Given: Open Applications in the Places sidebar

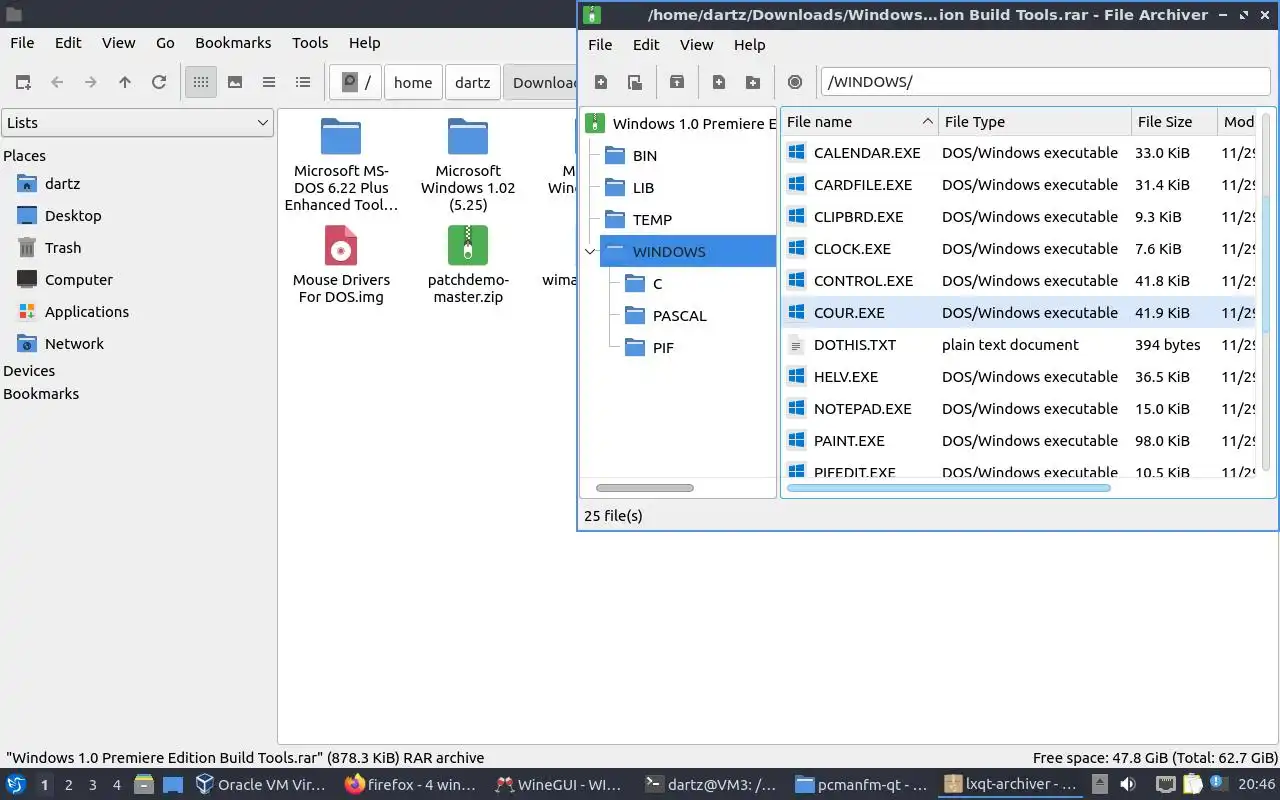Looking at the screenshot, I should pos(87,312).
